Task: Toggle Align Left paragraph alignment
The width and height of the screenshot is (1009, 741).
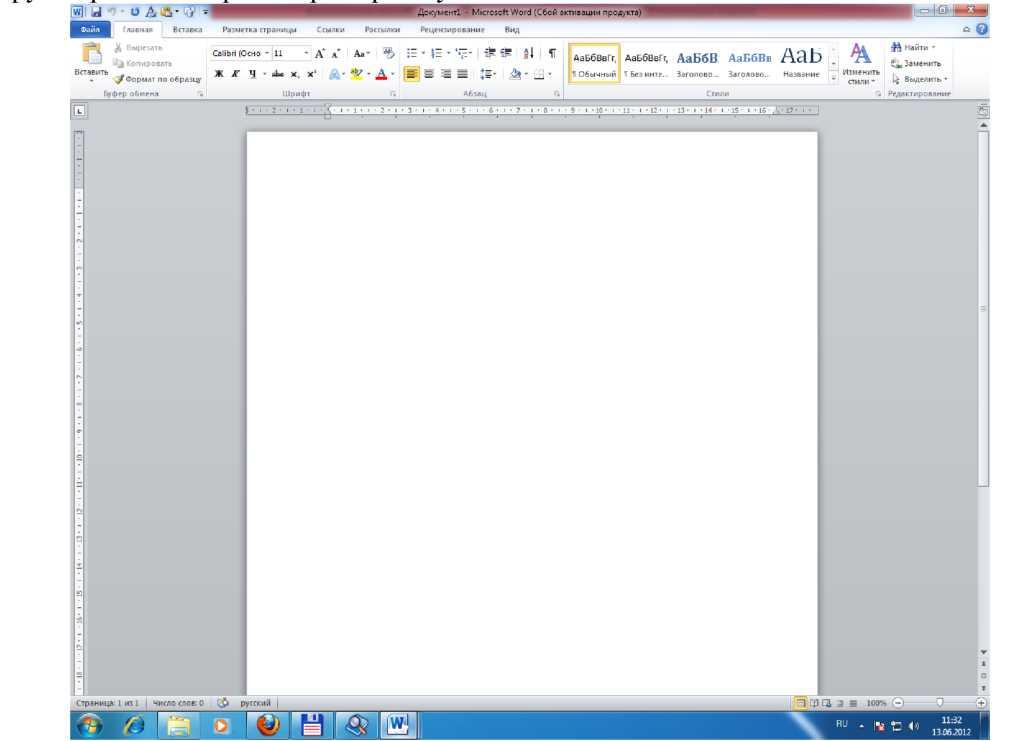Action: [411, 74]
